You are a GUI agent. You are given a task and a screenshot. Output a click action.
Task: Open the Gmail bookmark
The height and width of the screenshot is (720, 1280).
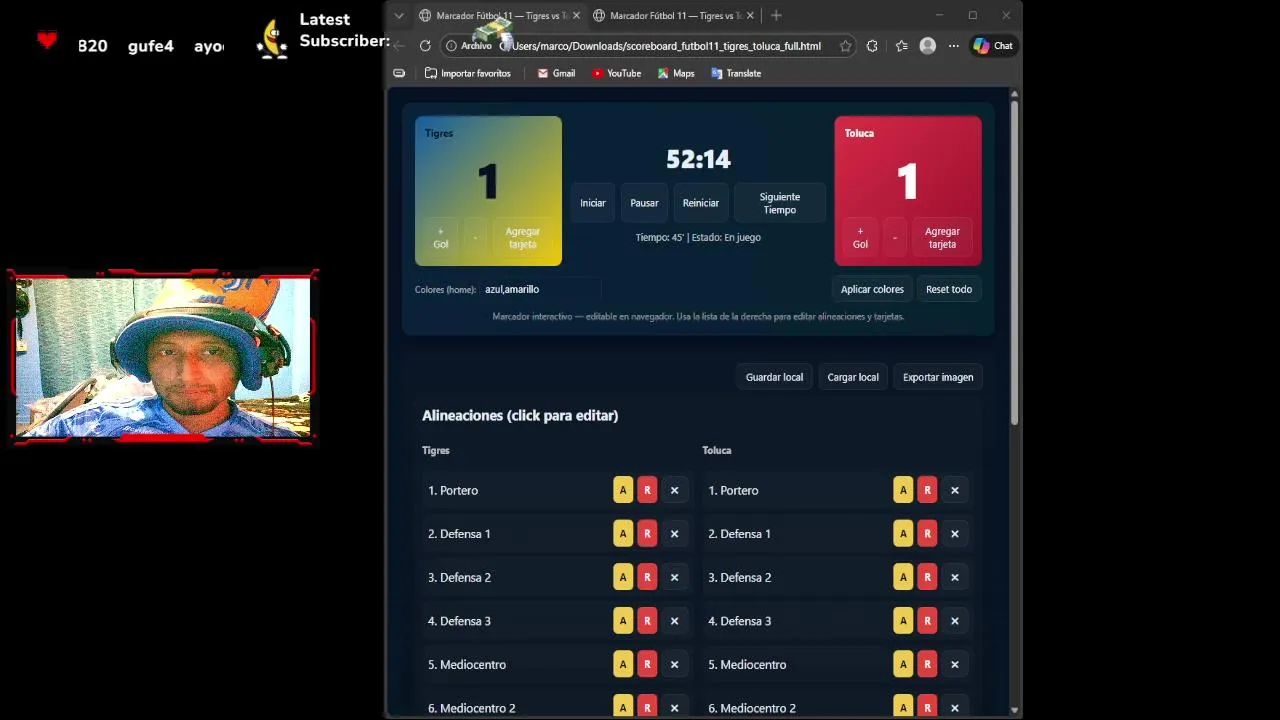[x=556, y=73]
